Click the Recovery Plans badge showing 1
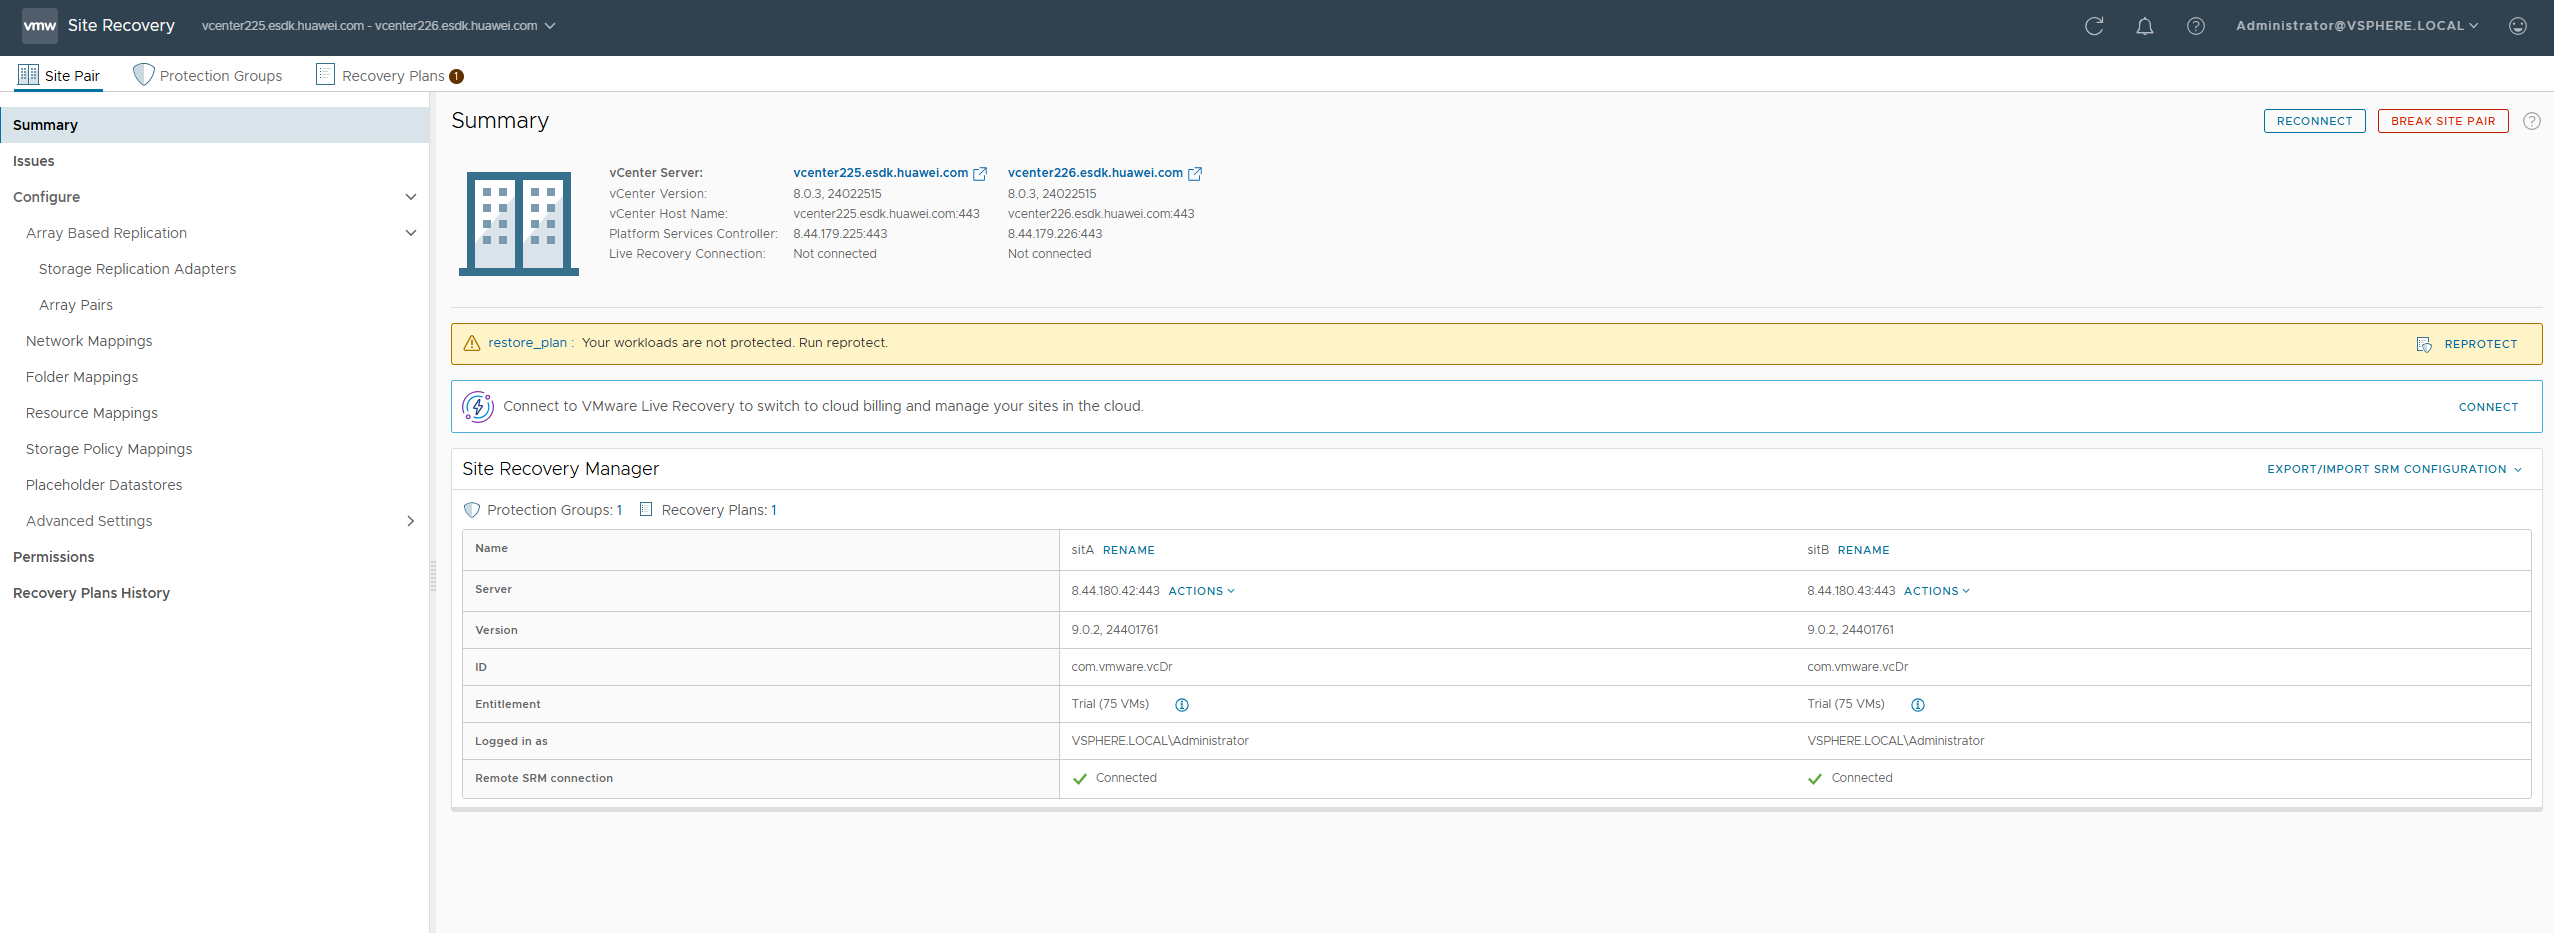2554x933 pixels. tap(457, 76)
